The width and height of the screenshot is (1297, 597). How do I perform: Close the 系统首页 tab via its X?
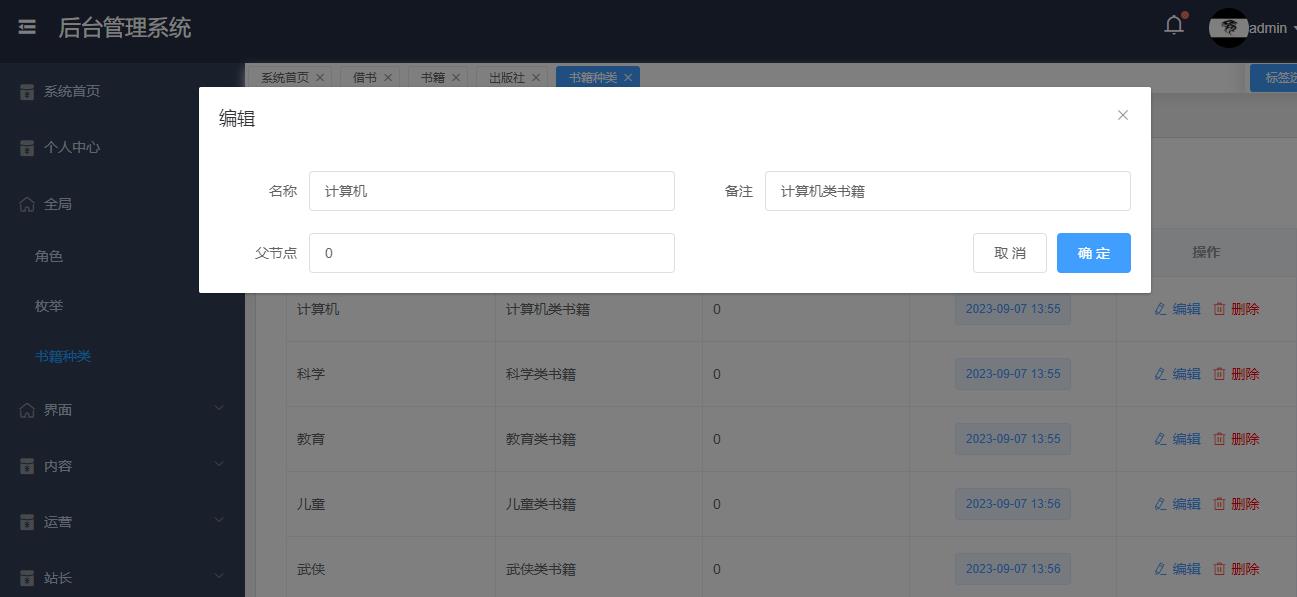coord(320,77)
